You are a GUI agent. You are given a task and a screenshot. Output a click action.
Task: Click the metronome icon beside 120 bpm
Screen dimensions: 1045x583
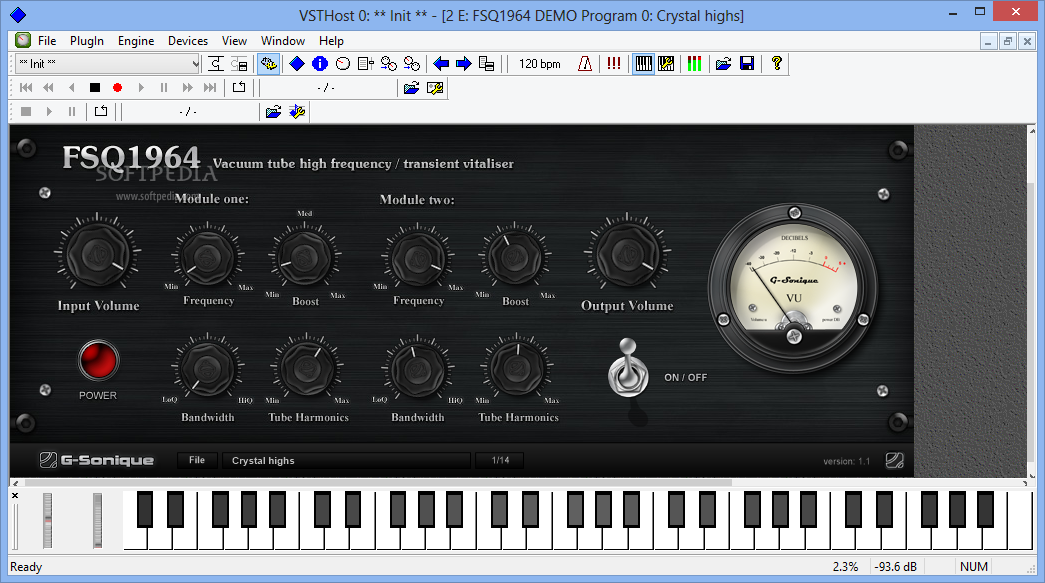pos(584,64)
